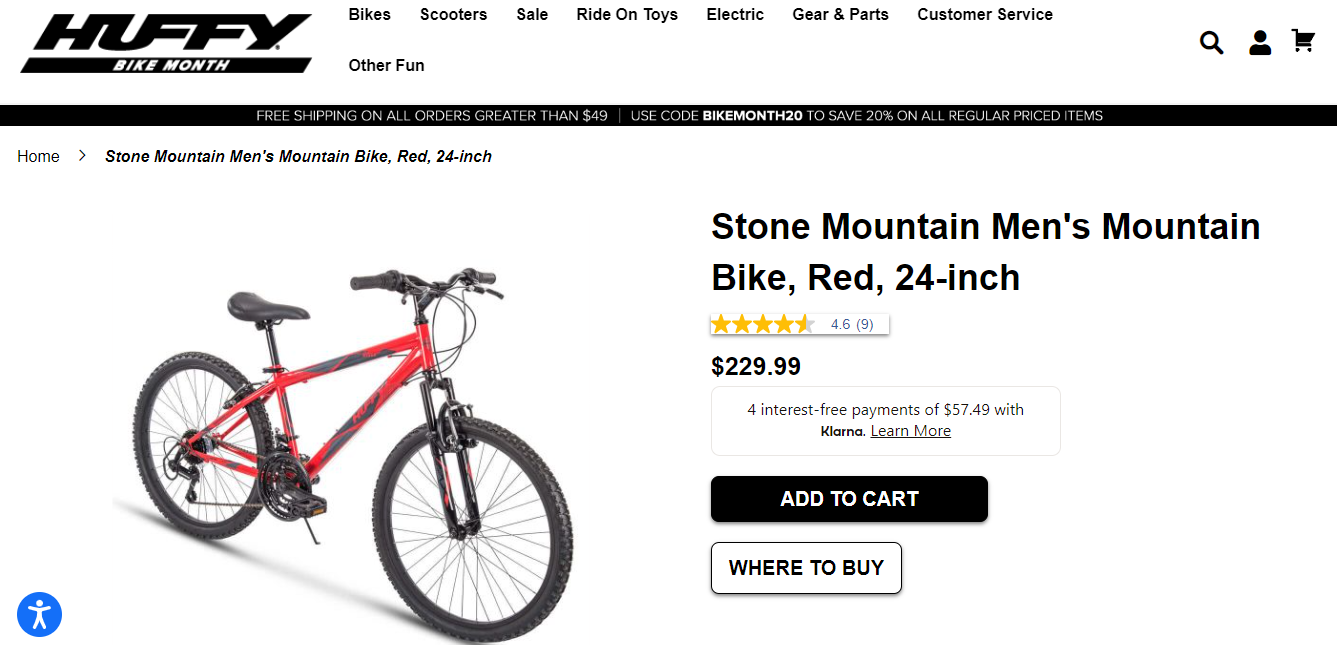Expand the Gear & Parts menu
Screen dimensions: 1337x645
[840, 15]
